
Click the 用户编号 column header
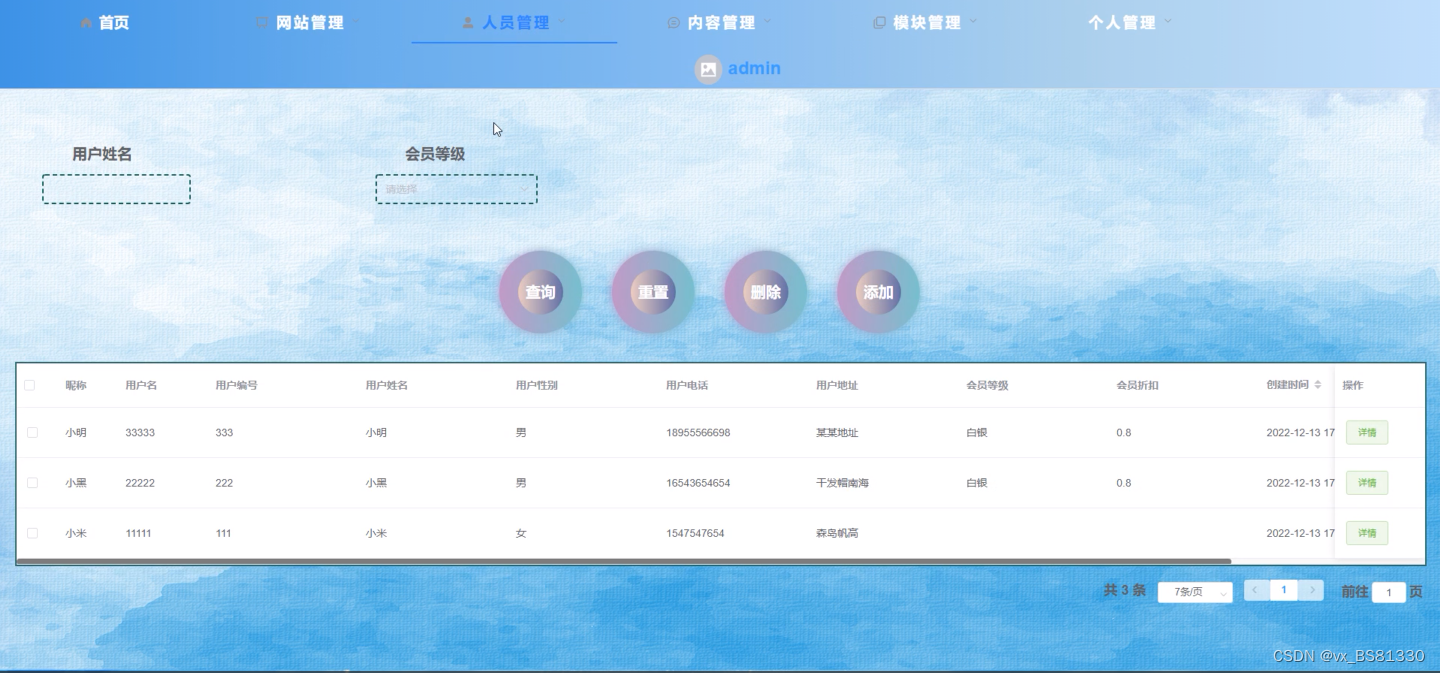[237, 385]
